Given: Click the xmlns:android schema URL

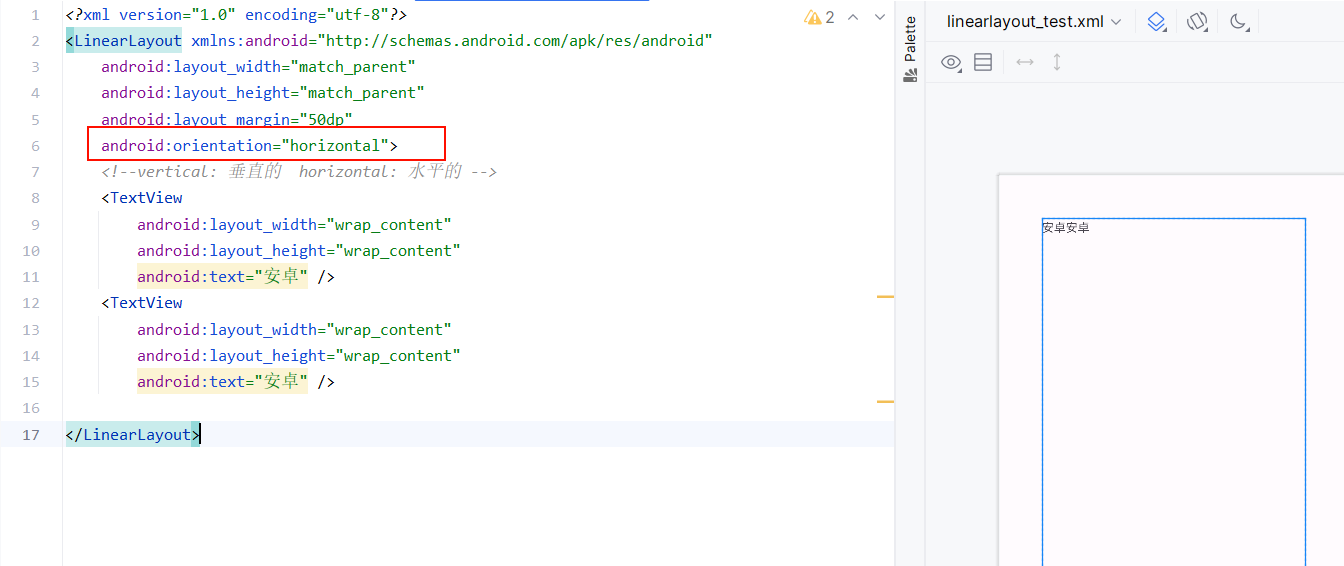Looking at the screenshot, I should click(x=515, y=41).
